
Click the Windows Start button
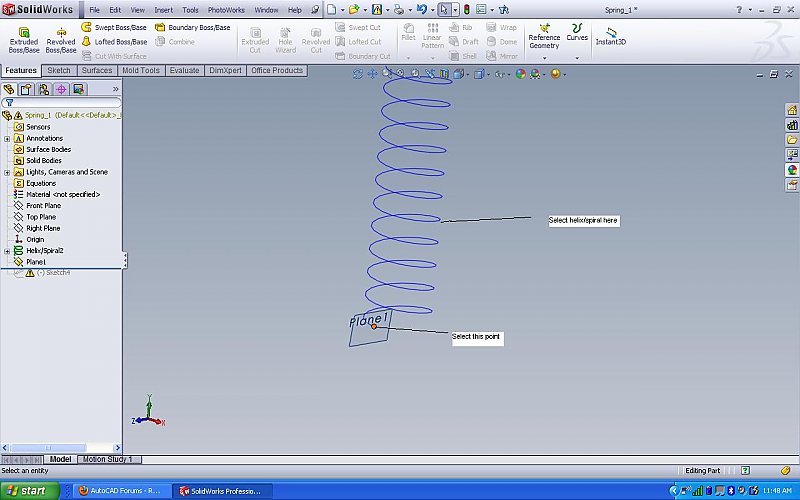26,491
